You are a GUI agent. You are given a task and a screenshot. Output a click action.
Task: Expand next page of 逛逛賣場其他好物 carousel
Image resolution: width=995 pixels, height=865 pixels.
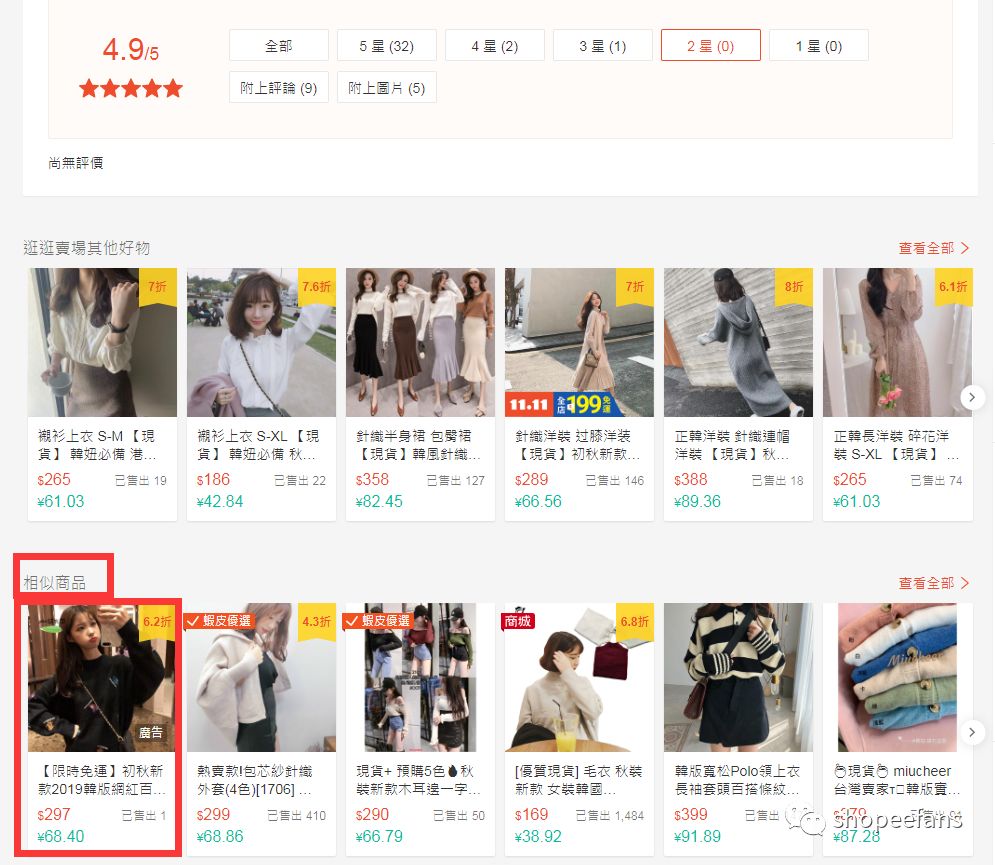click(972, 397)
